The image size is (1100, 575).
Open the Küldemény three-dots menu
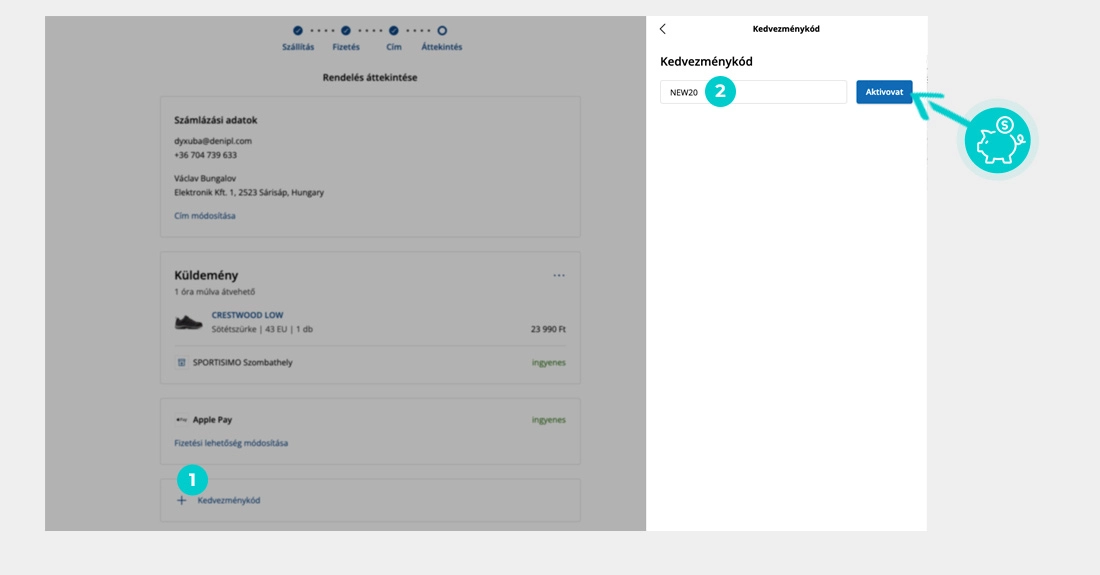558,276
